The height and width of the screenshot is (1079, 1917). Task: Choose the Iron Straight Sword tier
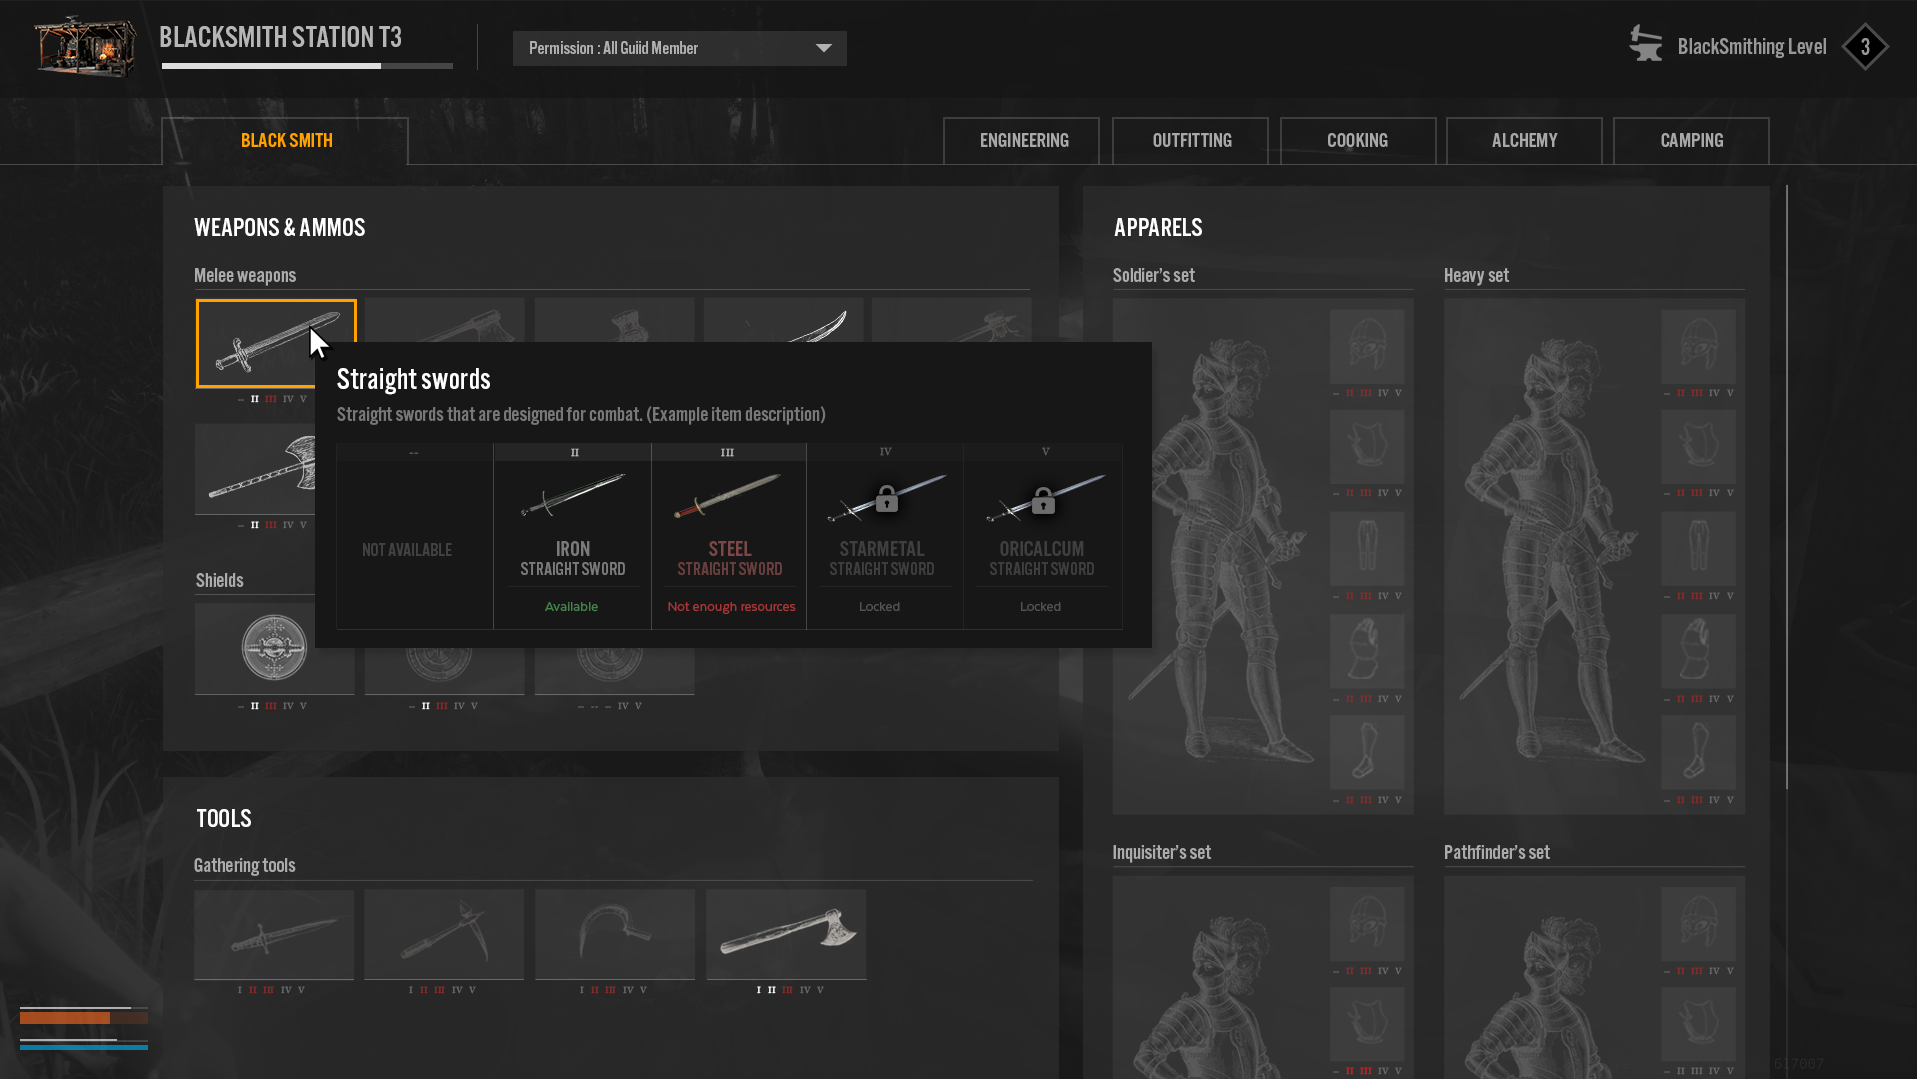tap(572, 537)
